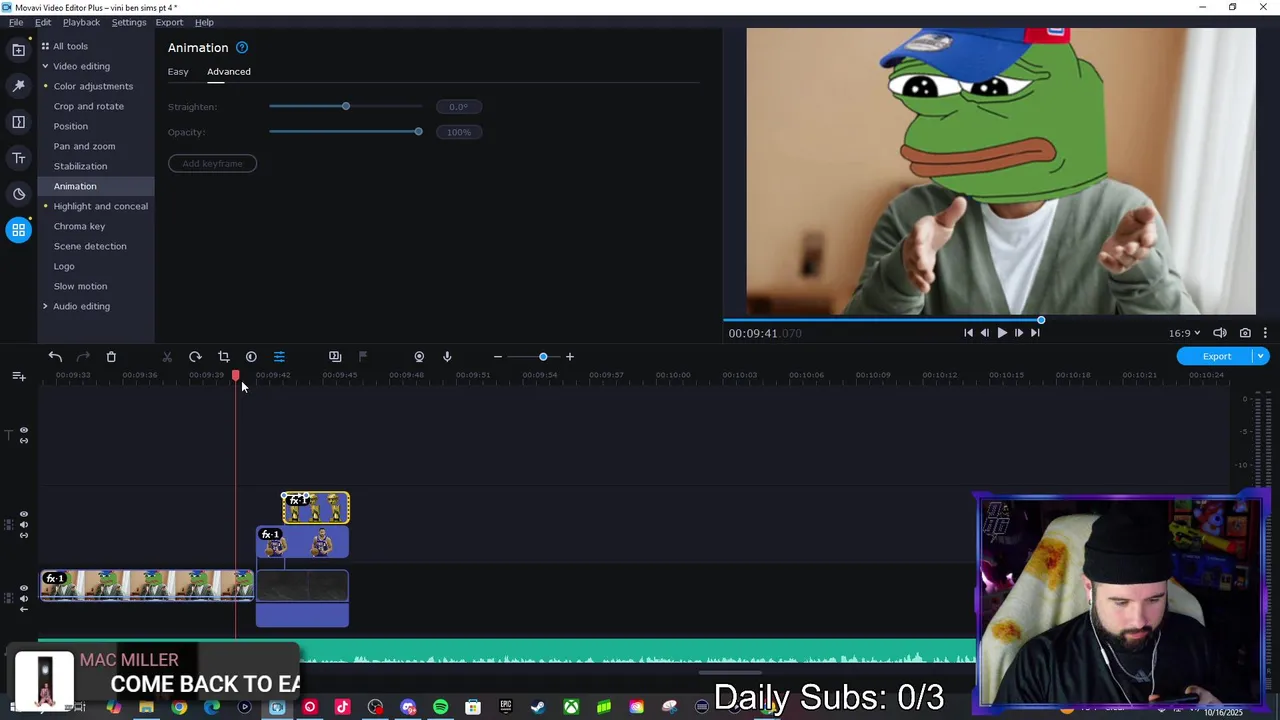1280x720 pixels.
Task: Open player more options three-dot menu
Action: point(1265,333)
